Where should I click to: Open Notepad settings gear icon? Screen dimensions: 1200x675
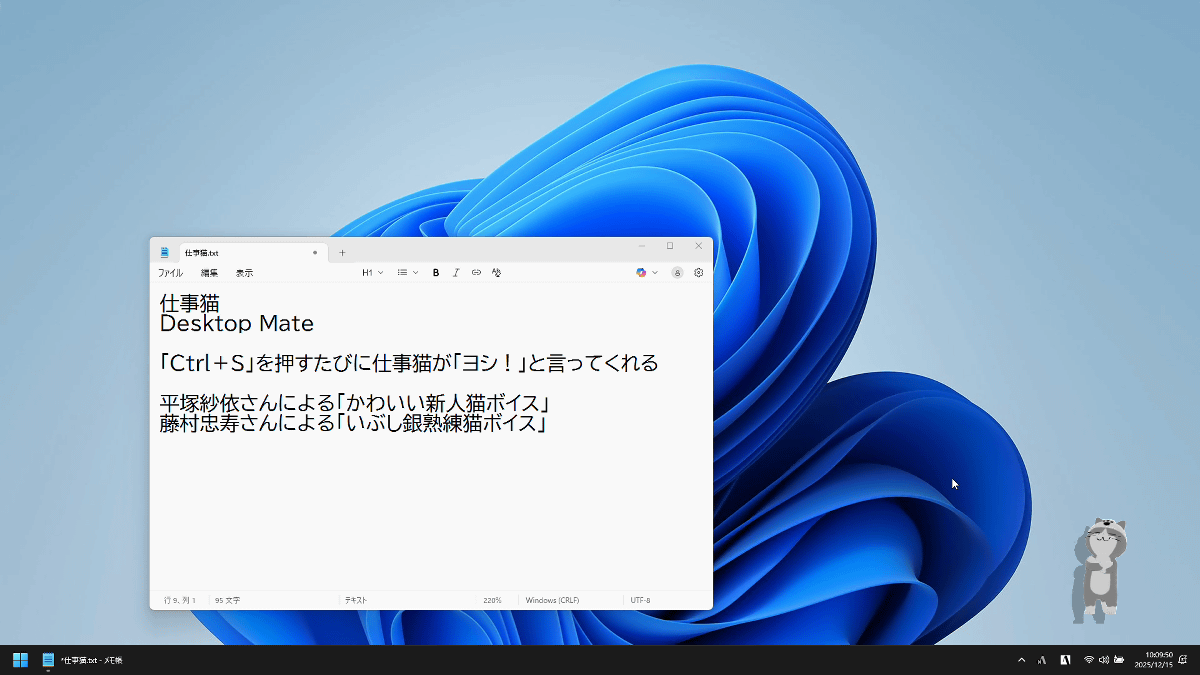[699, 272]
